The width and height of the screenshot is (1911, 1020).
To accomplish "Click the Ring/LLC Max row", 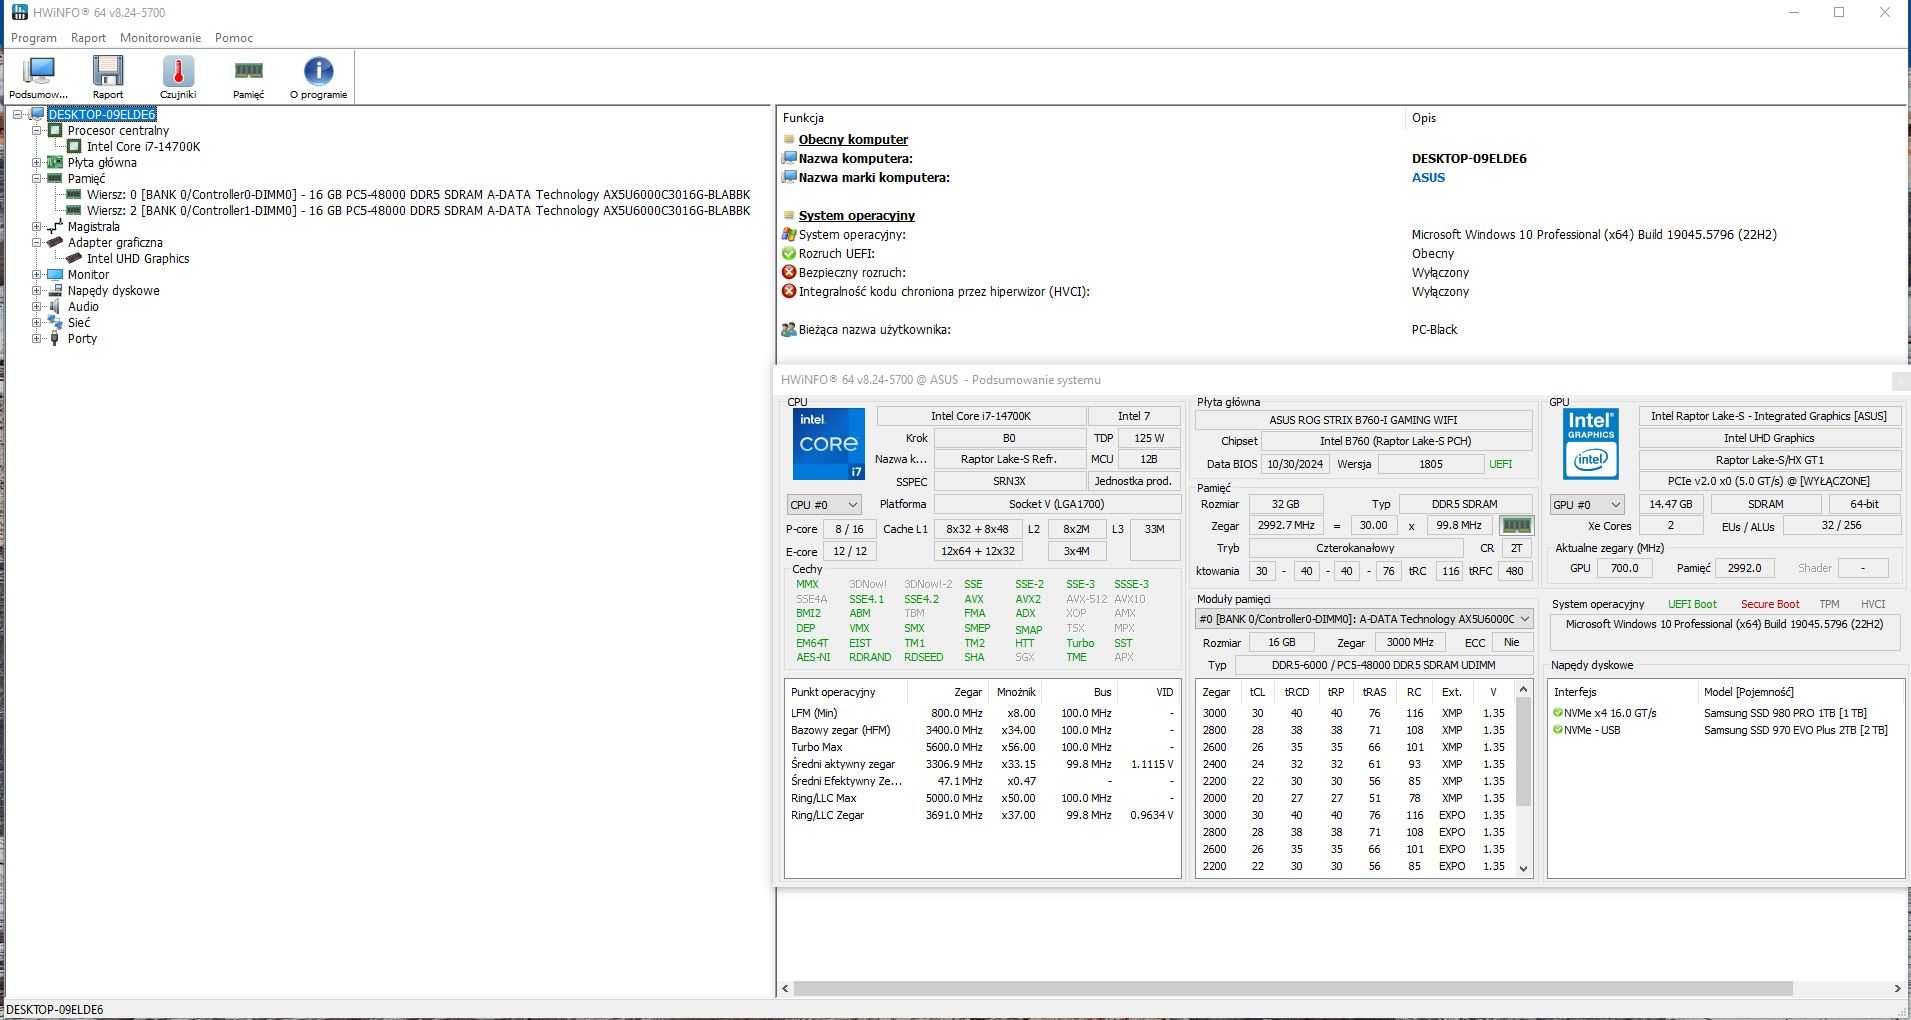I will 982,799.
